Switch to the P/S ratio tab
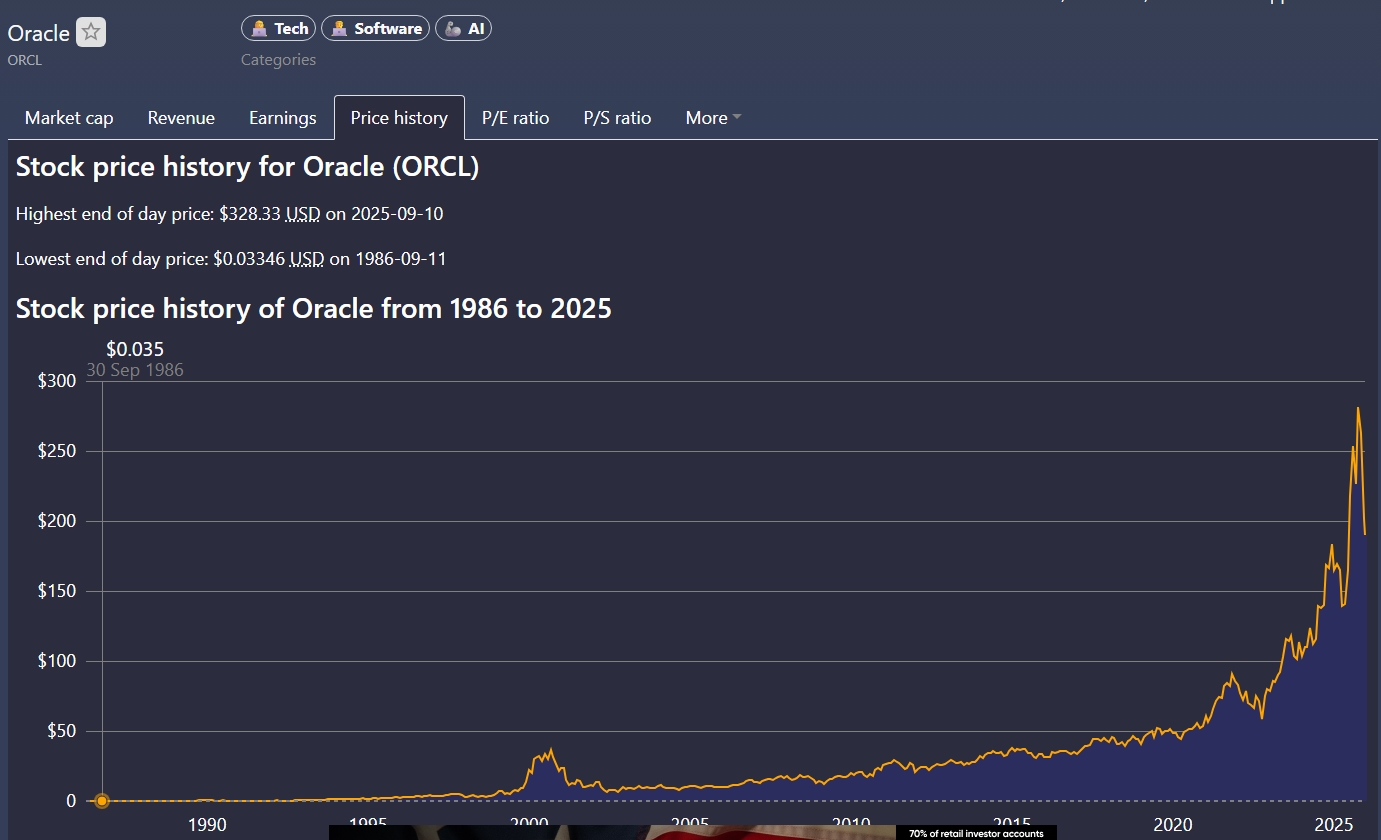This screenshot has height=840, width=1381. (x=617, y=118)
